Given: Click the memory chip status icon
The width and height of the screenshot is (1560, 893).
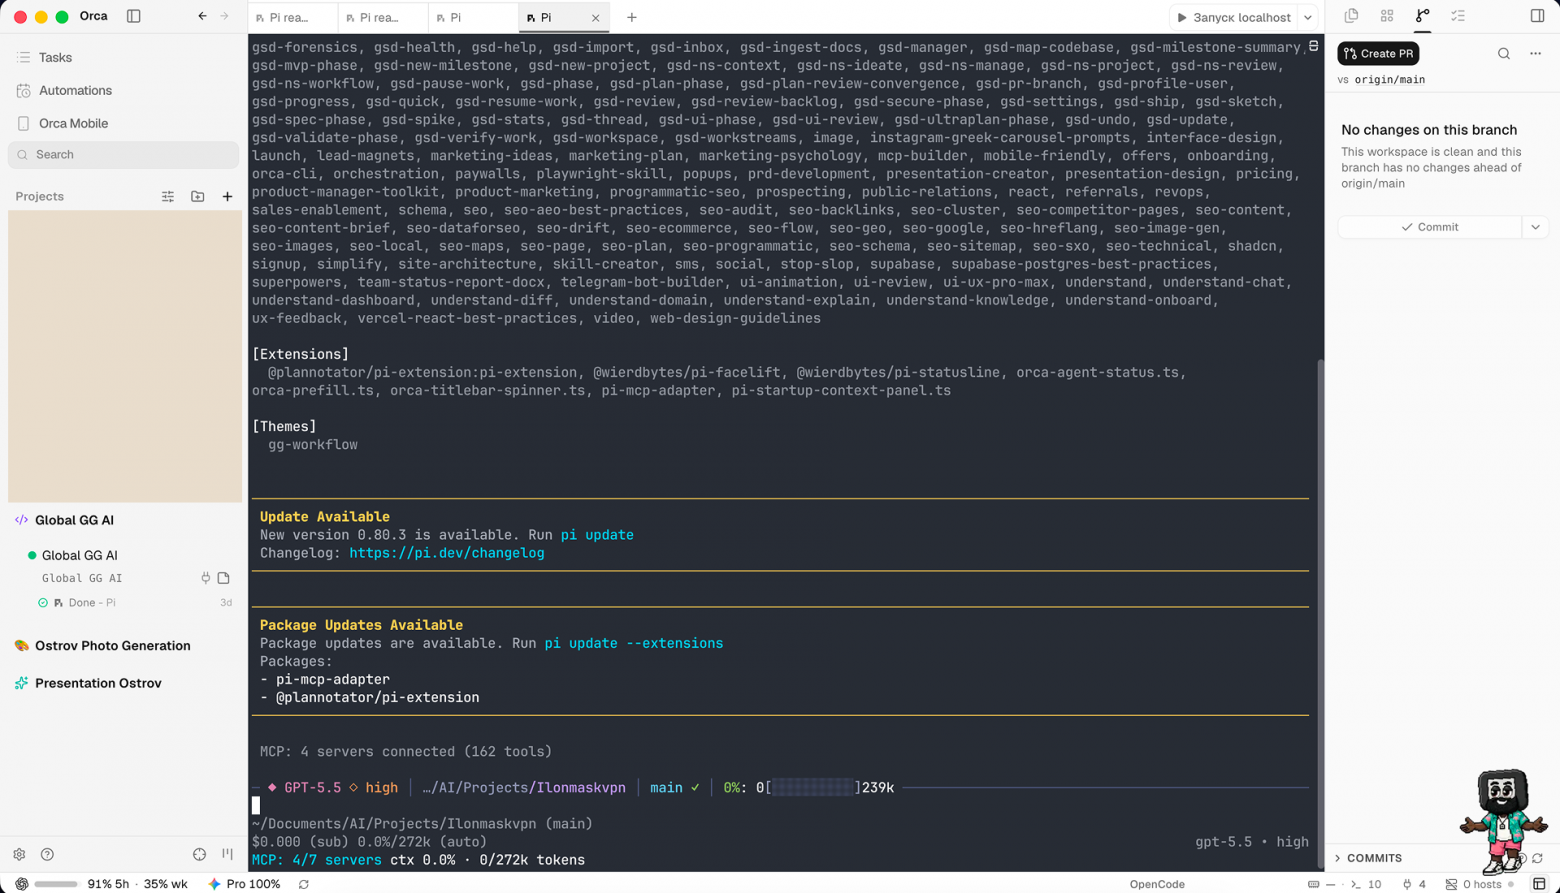Looking at the screenshot, I should [x=1314, y=884].
